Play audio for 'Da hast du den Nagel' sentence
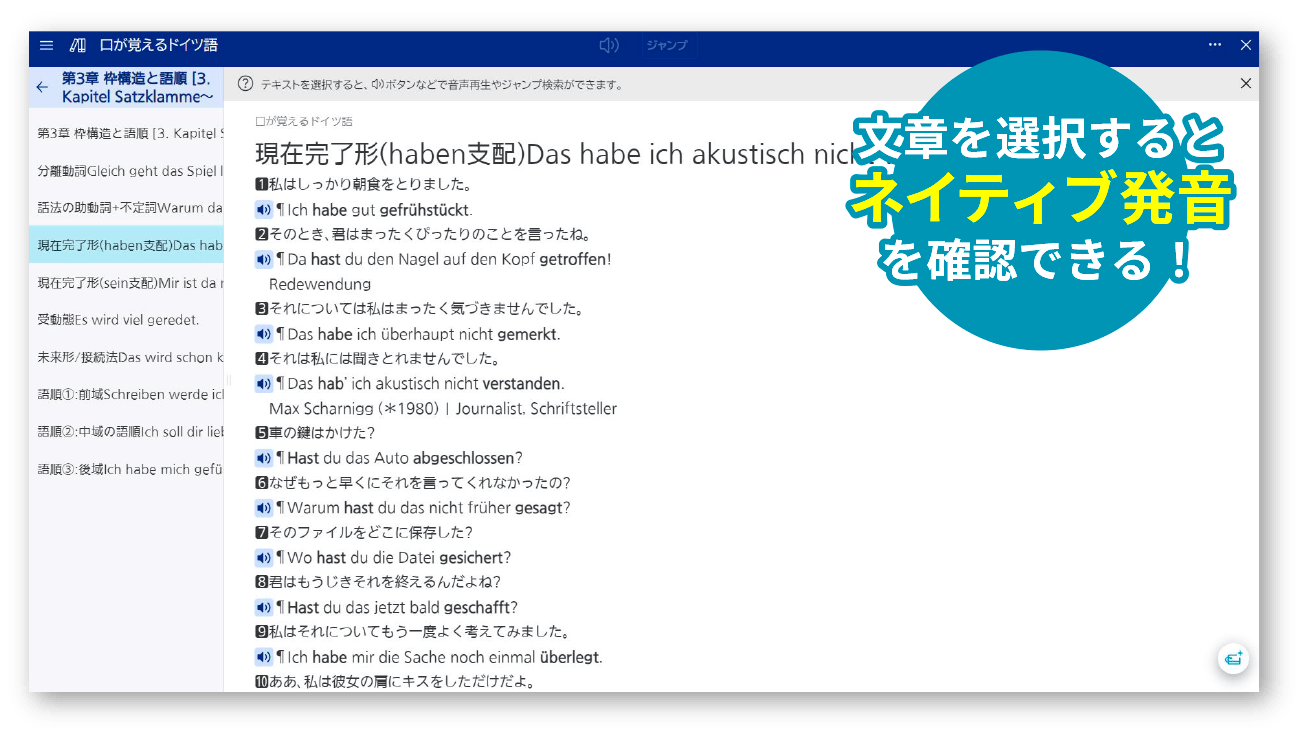 point(263,258)
